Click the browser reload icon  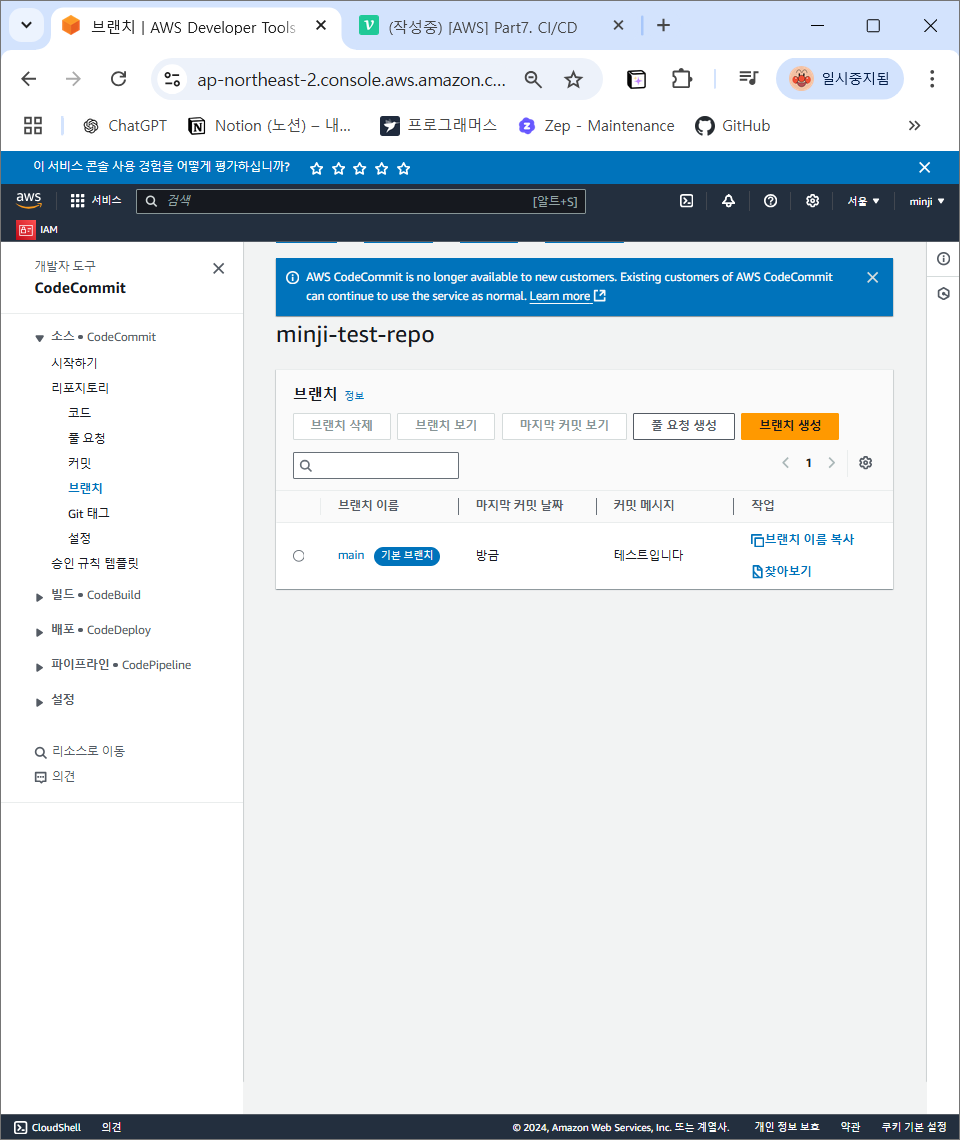pyautogui.click(x=119, y=79)
